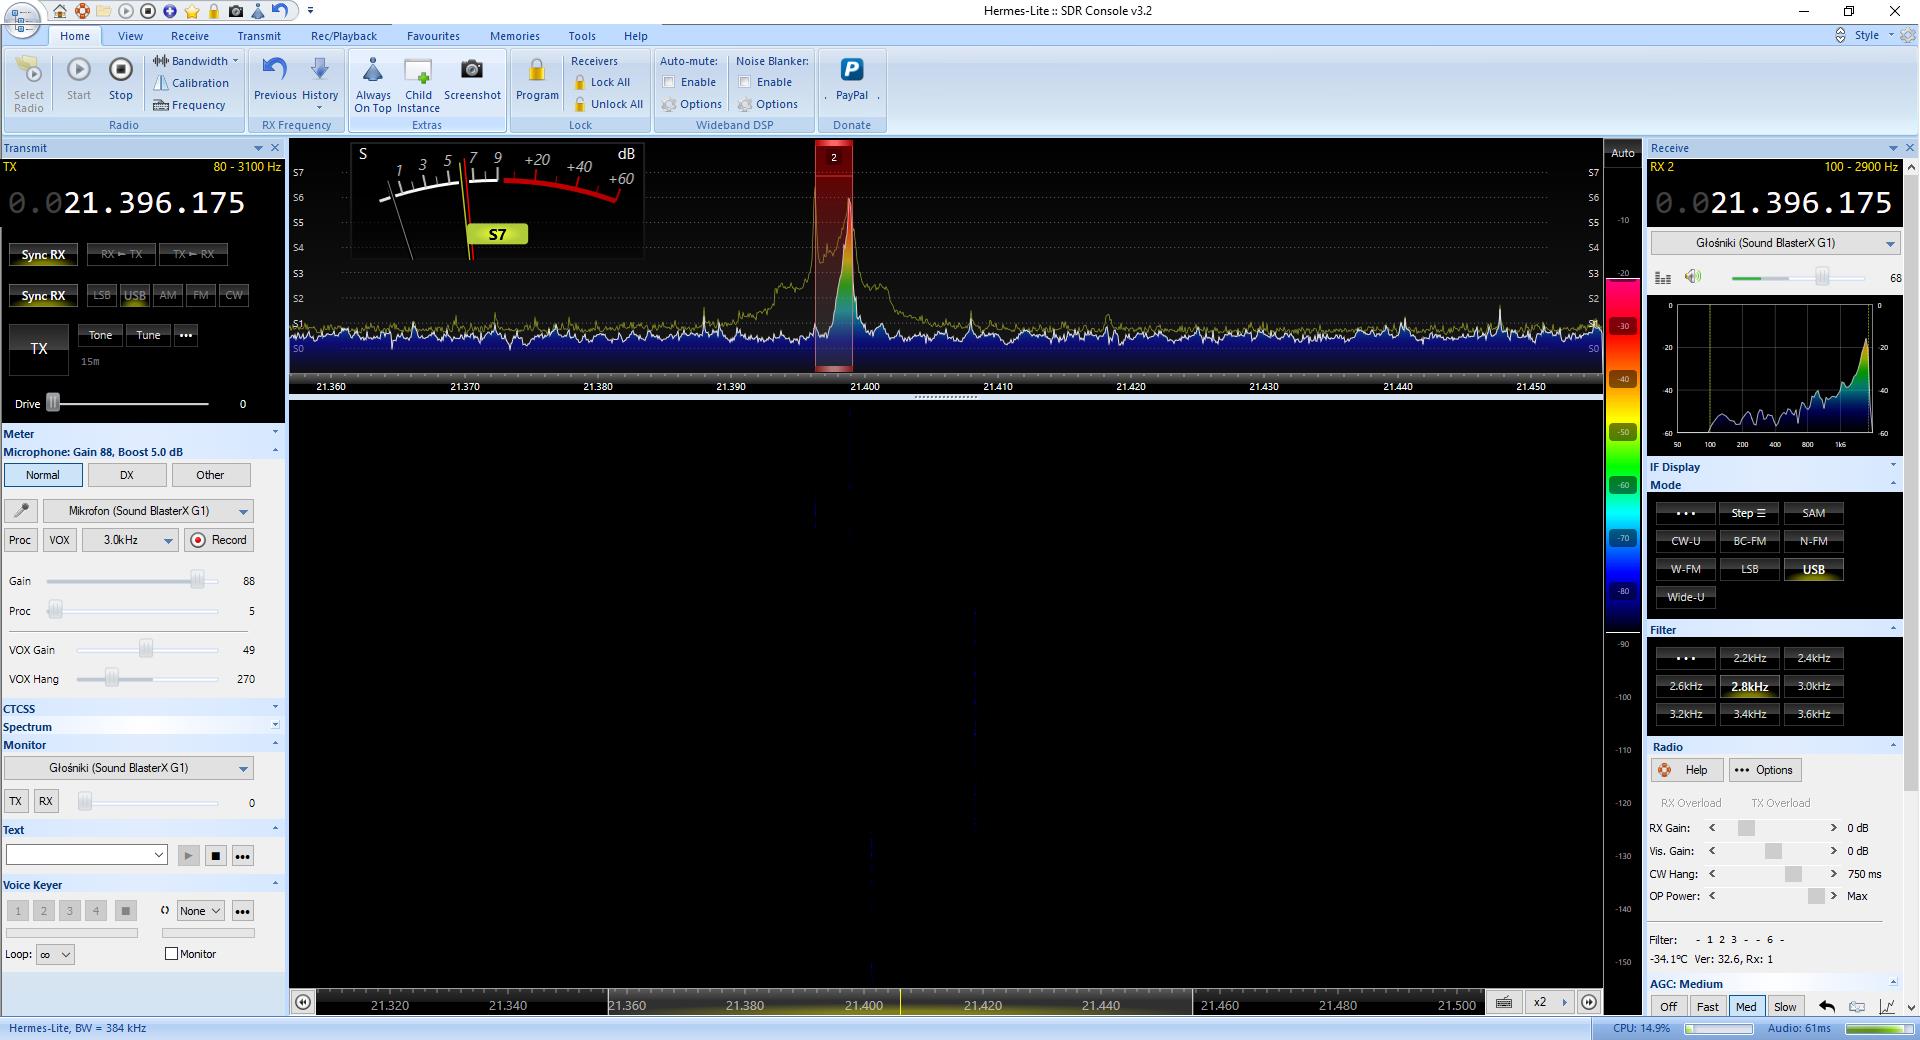Click the Child Instance icon

click(417, 70)
